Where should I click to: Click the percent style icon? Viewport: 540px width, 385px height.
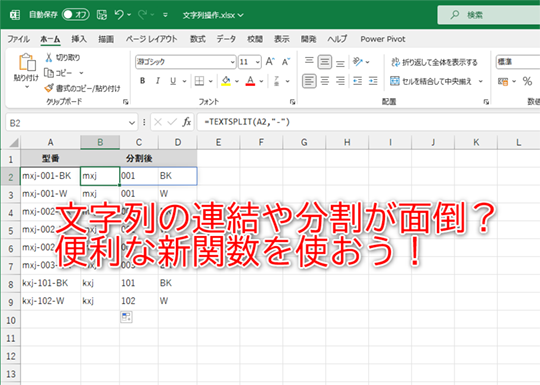(527, 82)
